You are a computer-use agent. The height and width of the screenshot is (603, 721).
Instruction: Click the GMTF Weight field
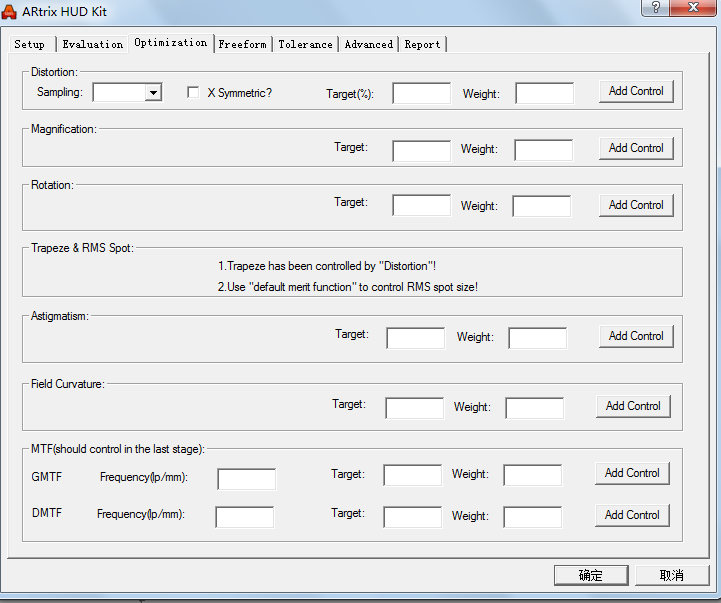coord(532,475)
